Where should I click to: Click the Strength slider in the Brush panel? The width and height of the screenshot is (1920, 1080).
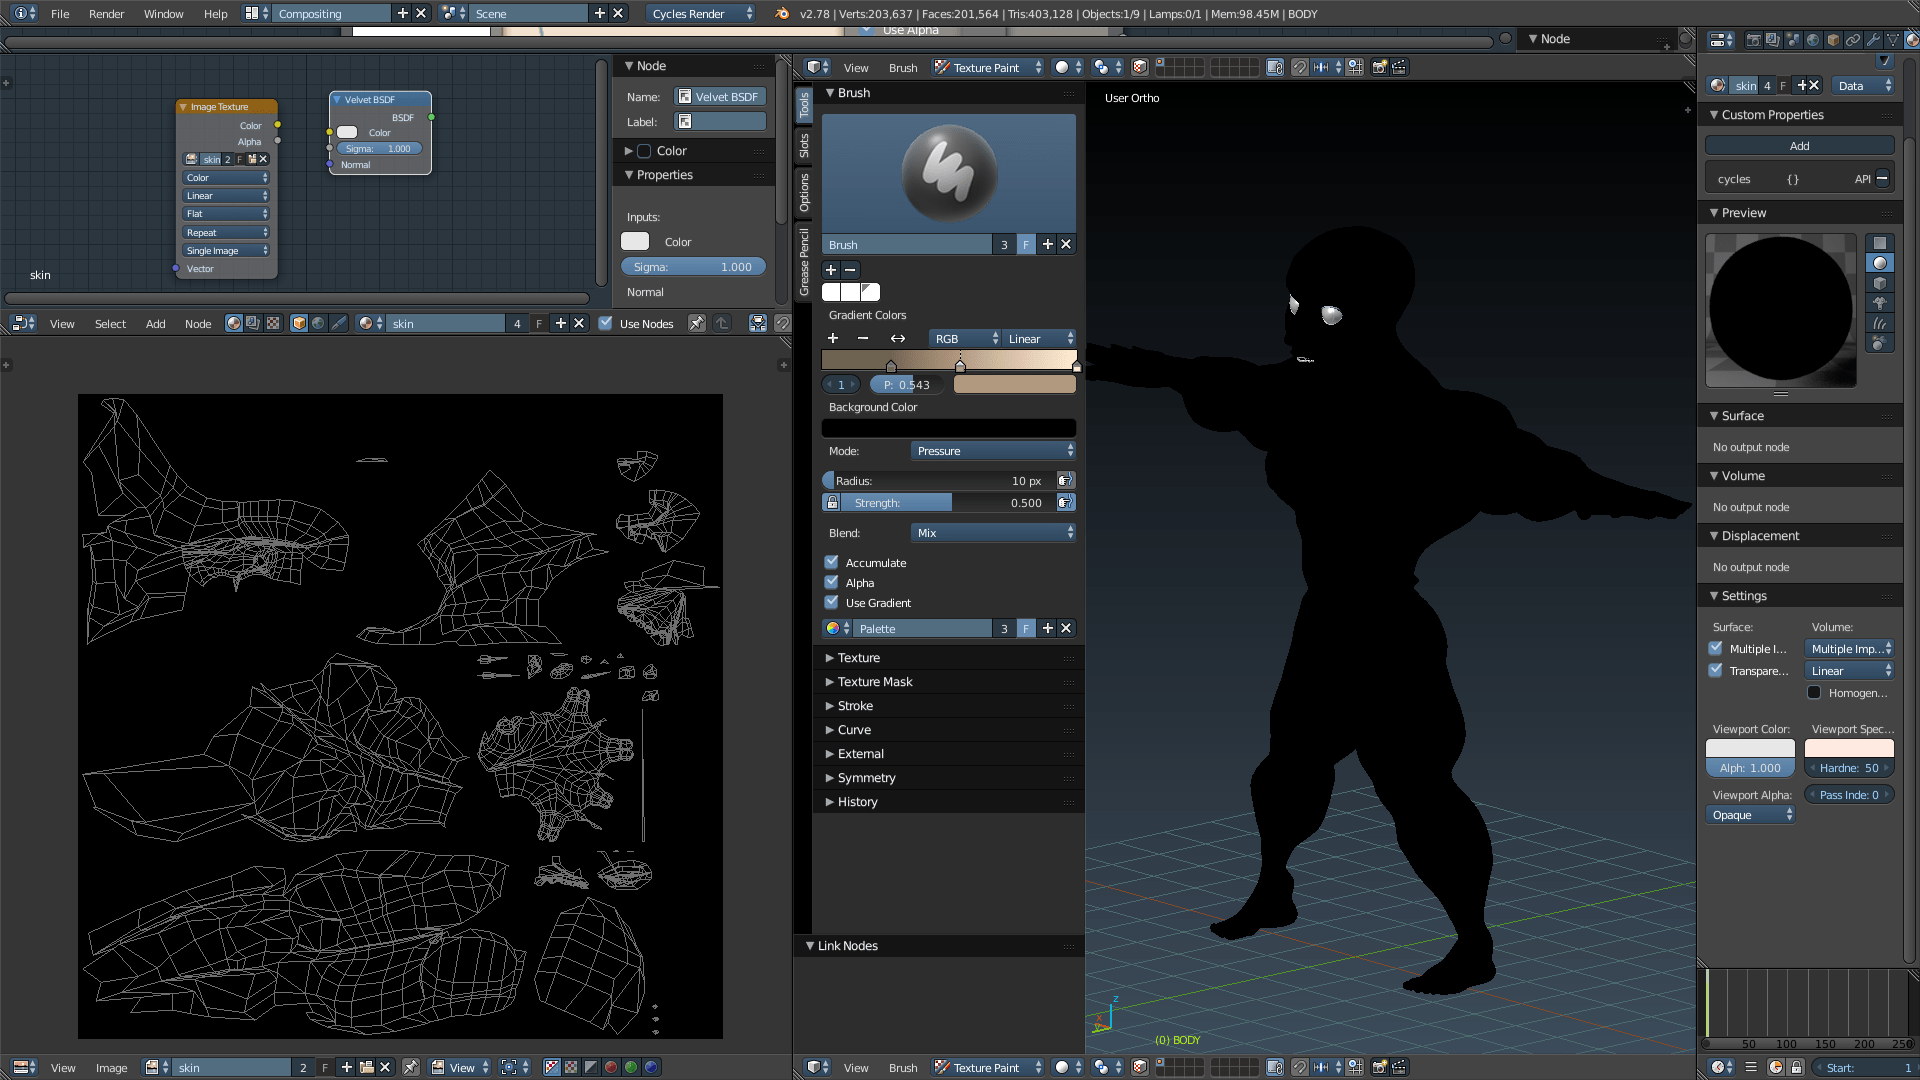[x=946, y=502]
